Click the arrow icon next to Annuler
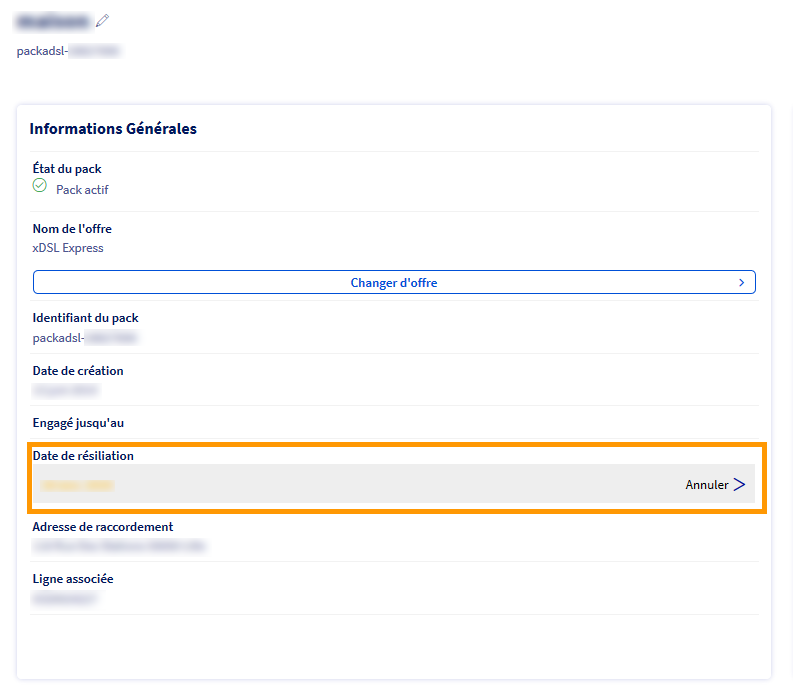Screen dimensions: 793x697 740,485
